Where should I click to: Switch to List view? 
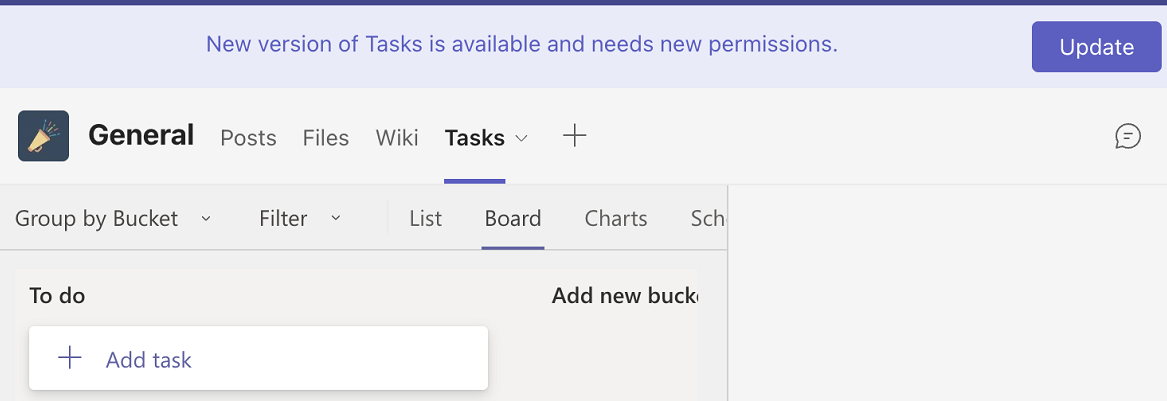pyautogui.click(x=425, y=218)
